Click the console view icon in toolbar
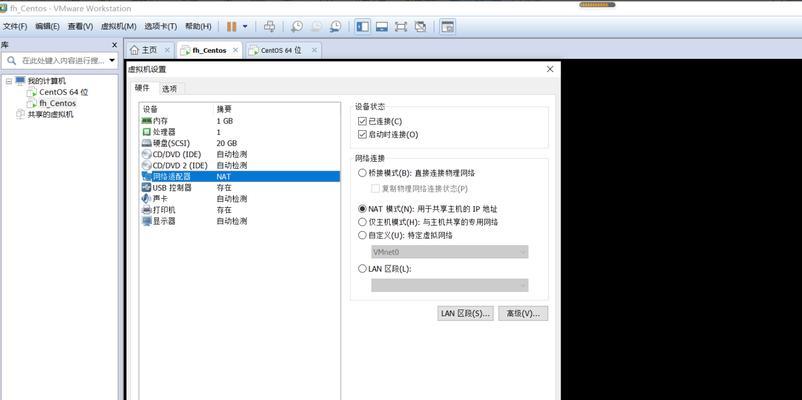Screen dimensions: 802x400 coord(448,27)
